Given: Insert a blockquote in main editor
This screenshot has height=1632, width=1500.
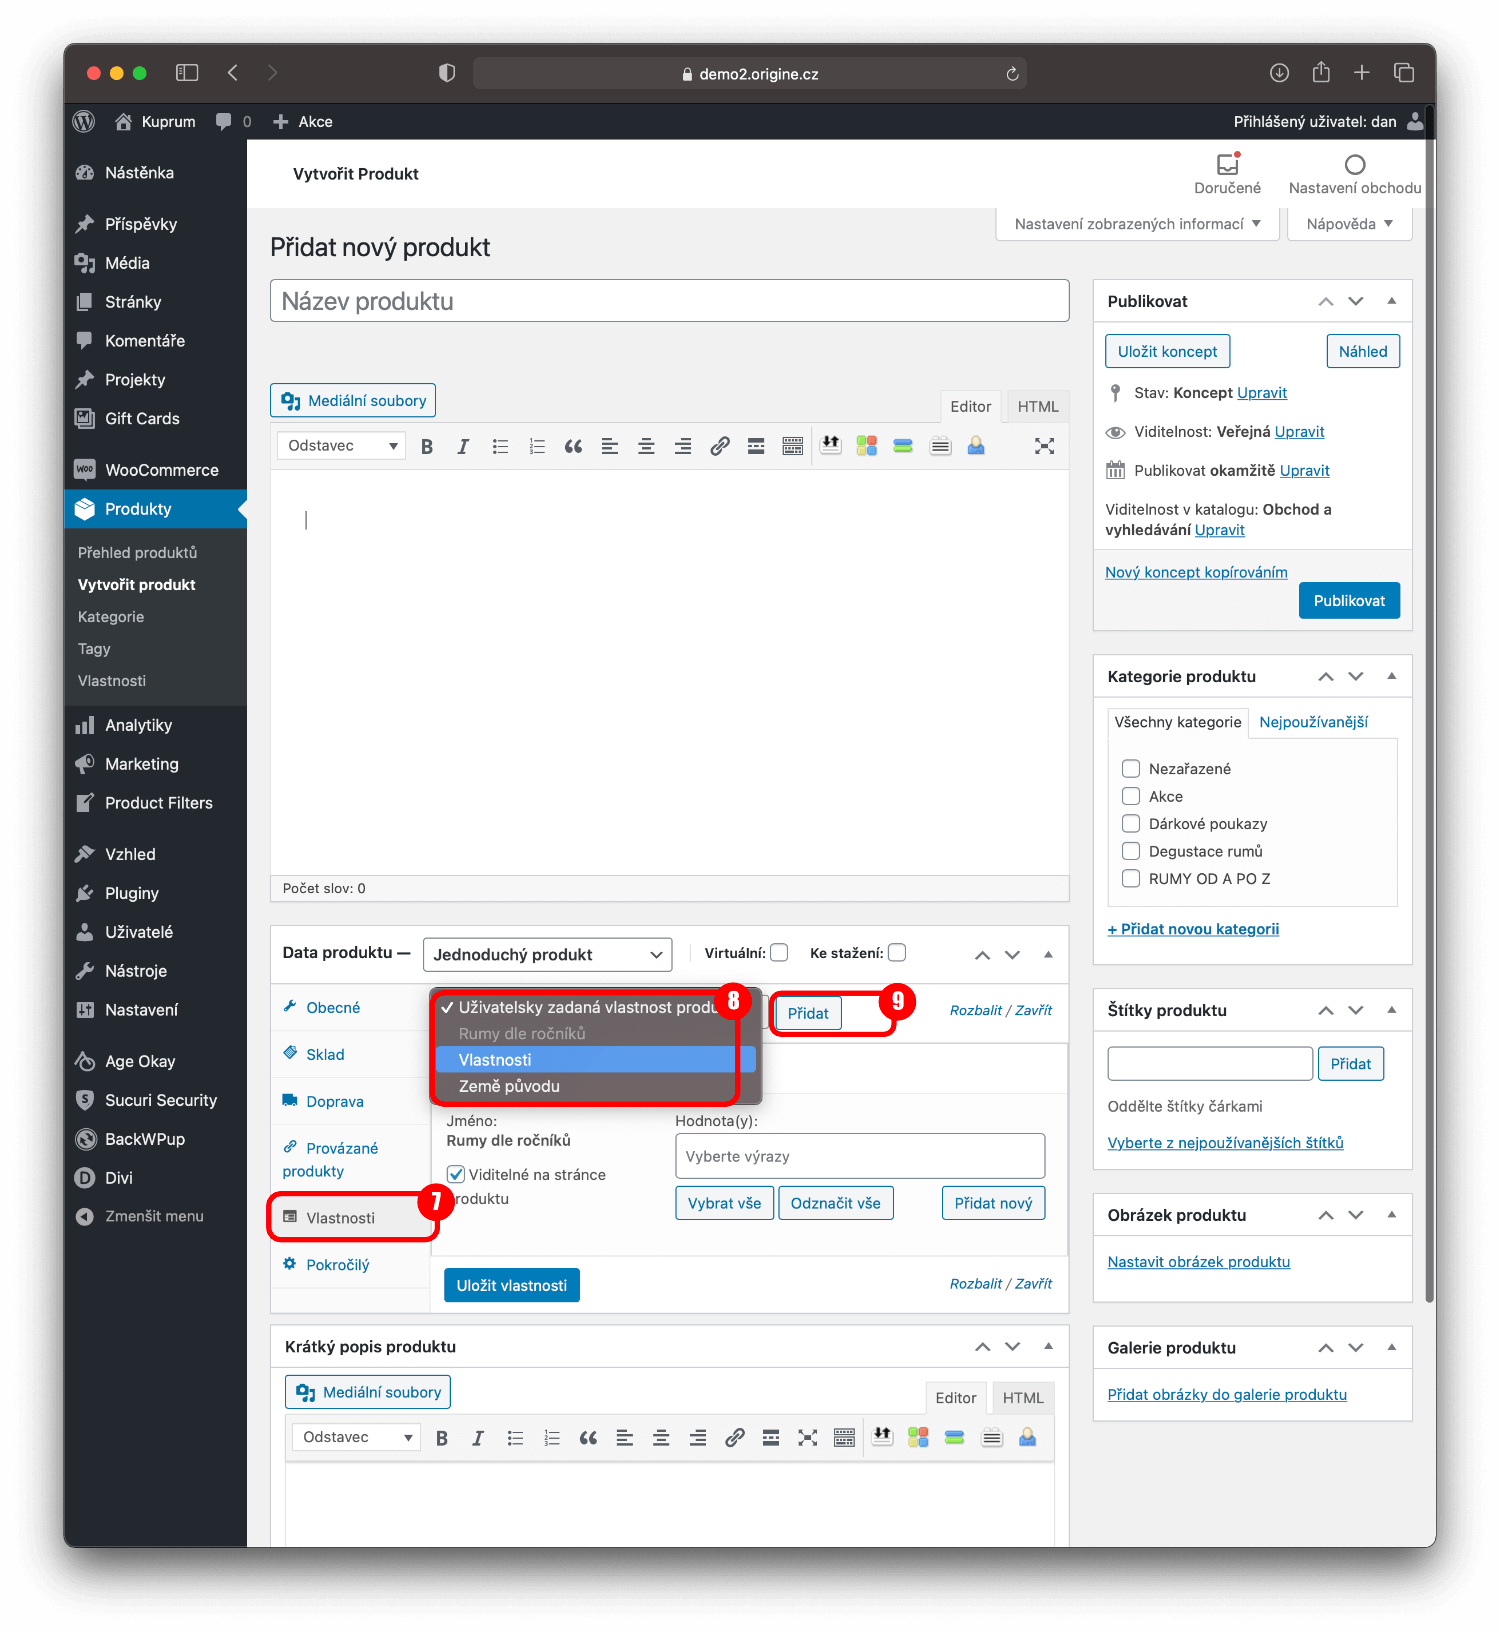Looking at the screenshot, I should tap(573, 447).
